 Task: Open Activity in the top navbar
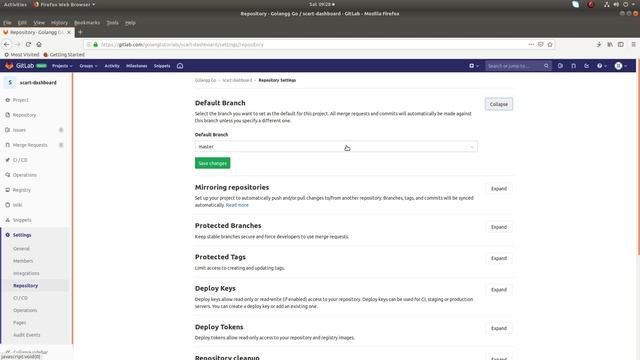(x=112, y=66)
